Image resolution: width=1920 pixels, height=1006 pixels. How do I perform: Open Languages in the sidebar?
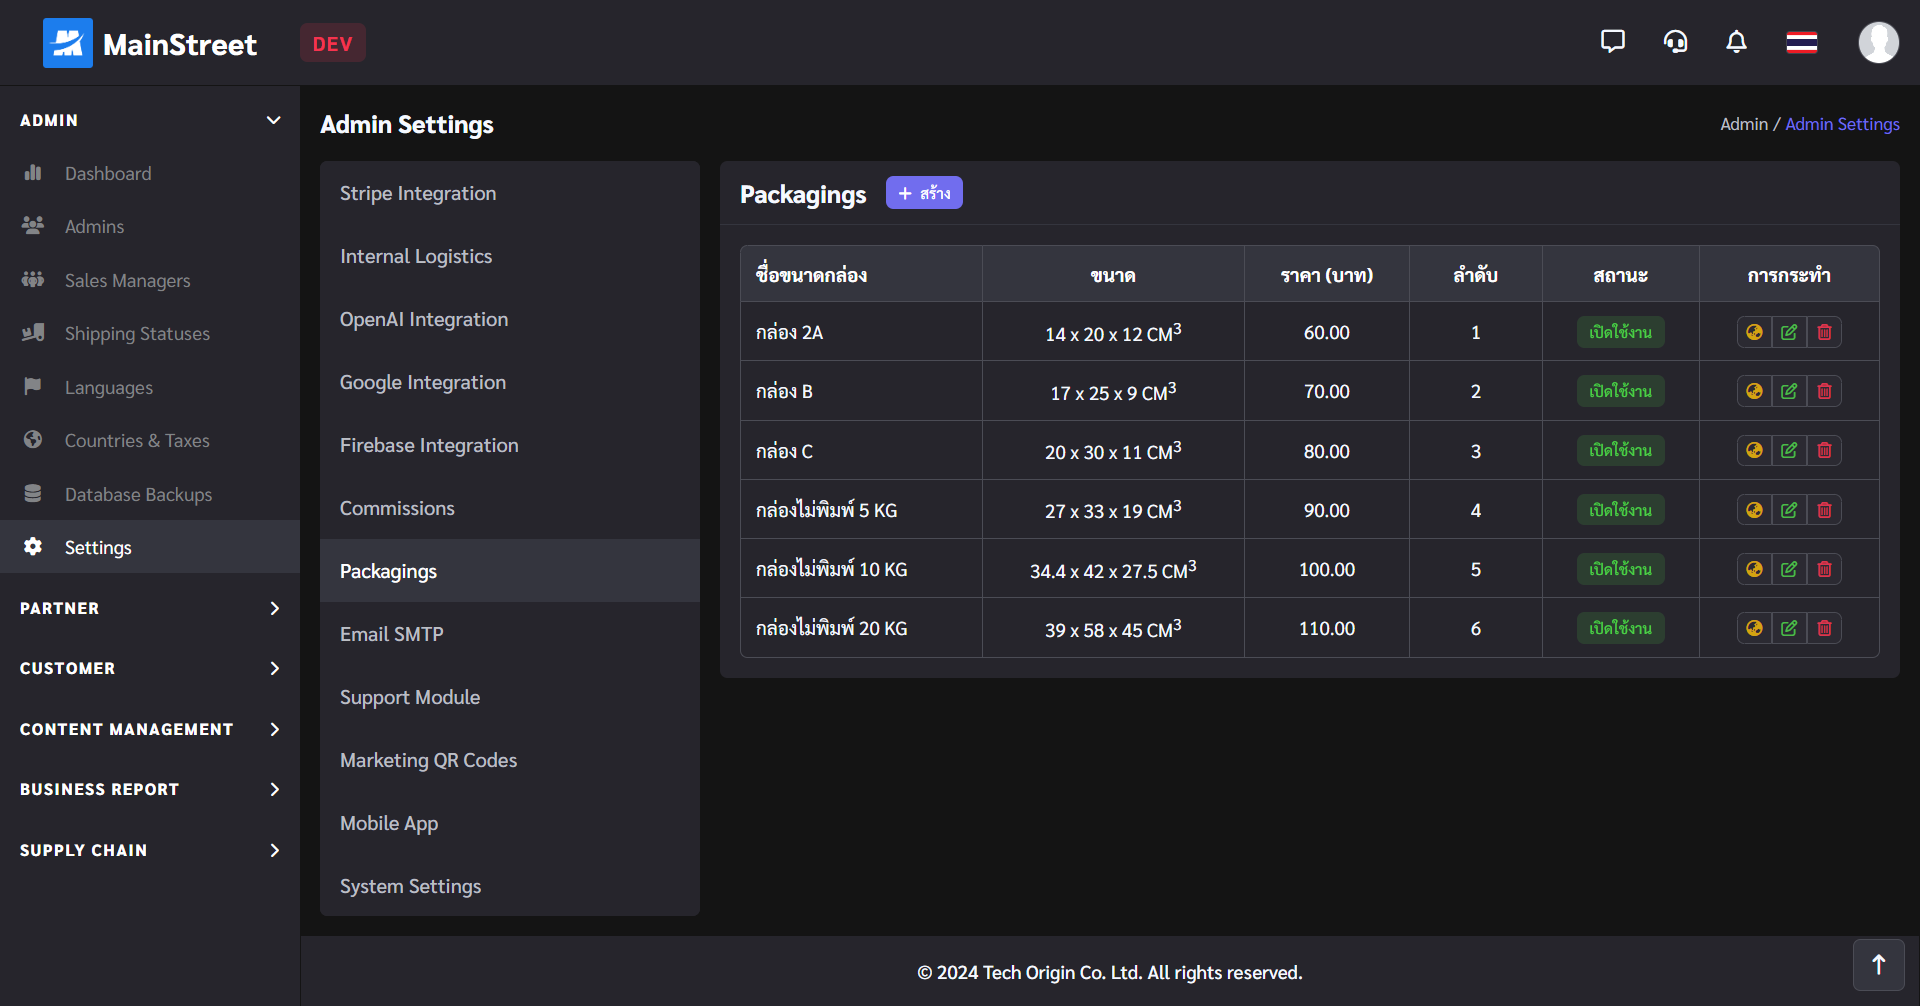[150, 387]
